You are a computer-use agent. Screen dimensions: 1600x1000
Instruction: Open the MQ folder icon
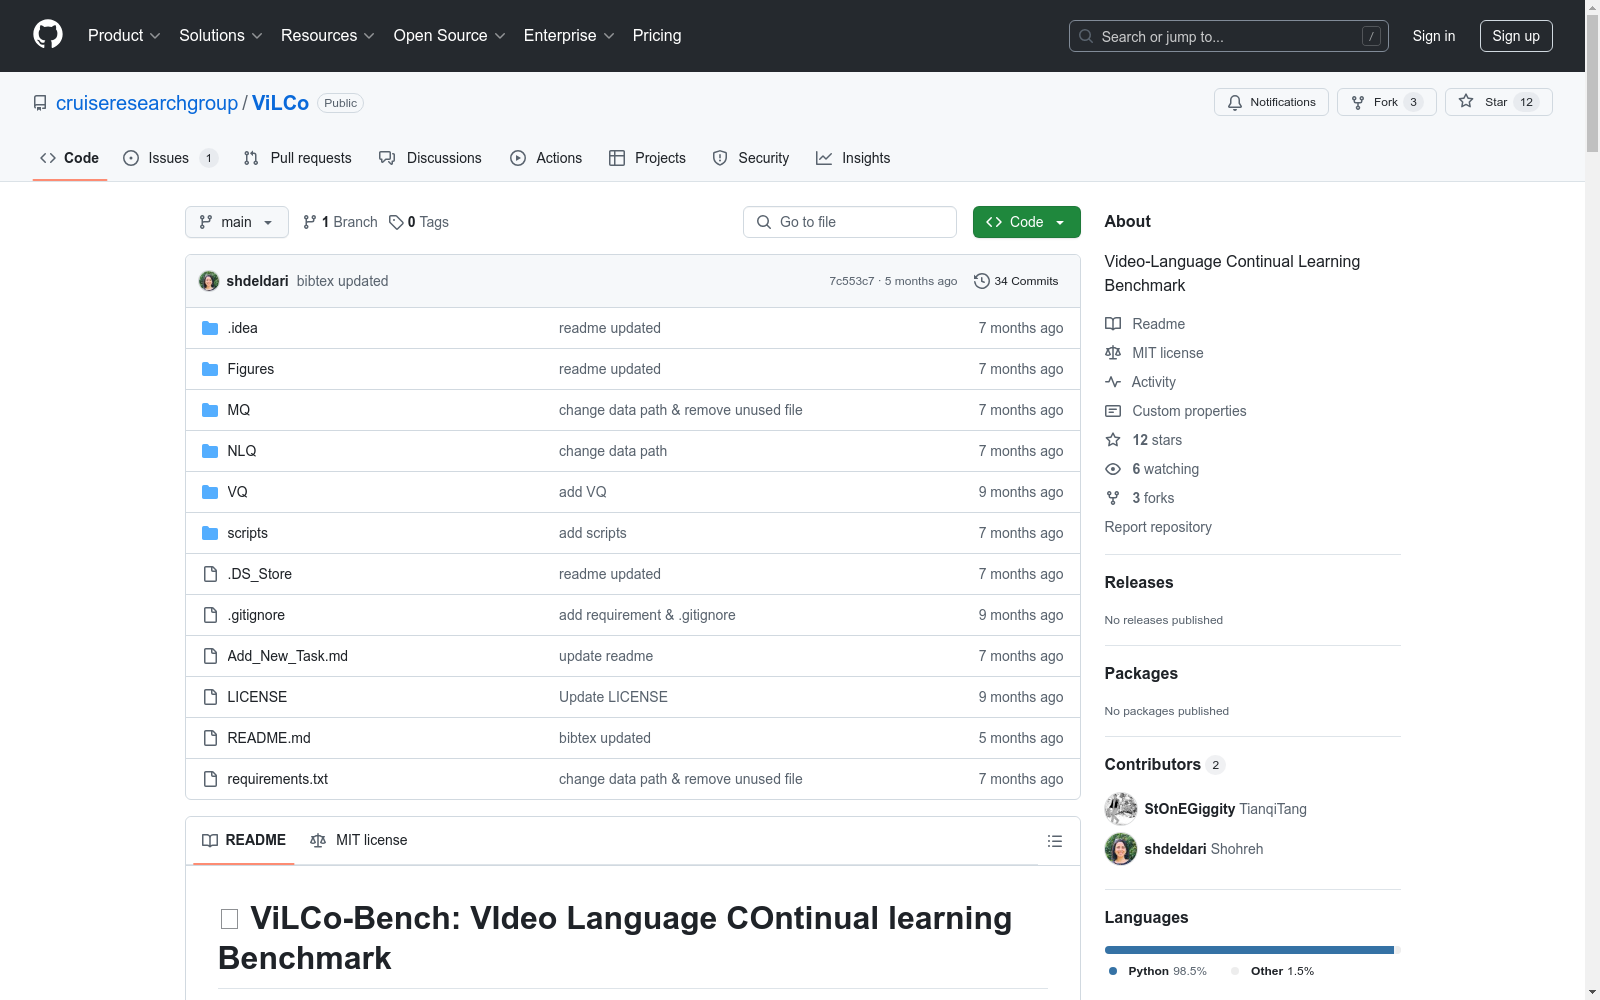coord(210,410)
